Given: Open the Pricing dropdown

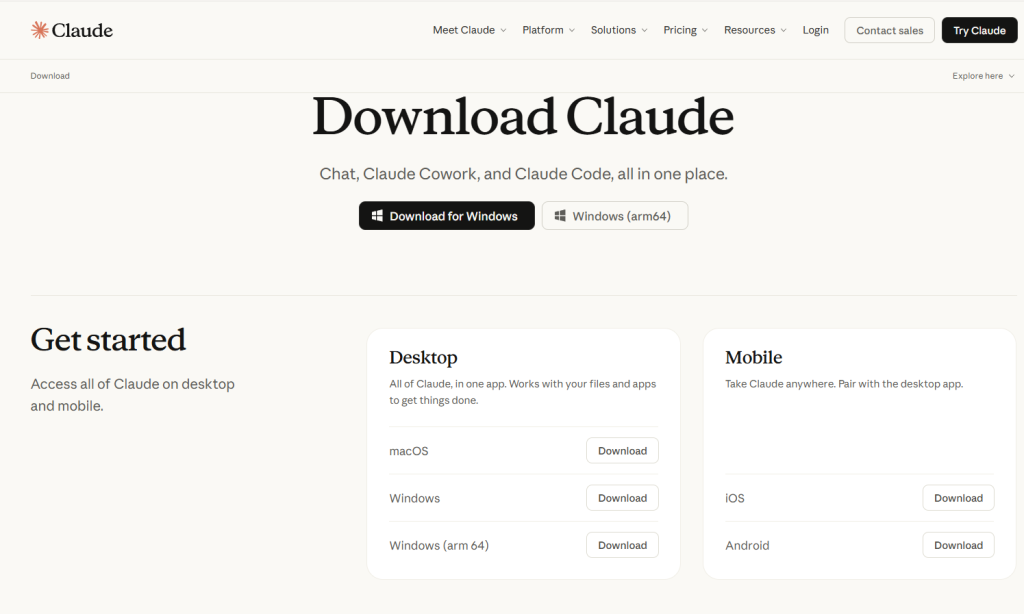Looking at the screenshot, I should click(685, 30).
